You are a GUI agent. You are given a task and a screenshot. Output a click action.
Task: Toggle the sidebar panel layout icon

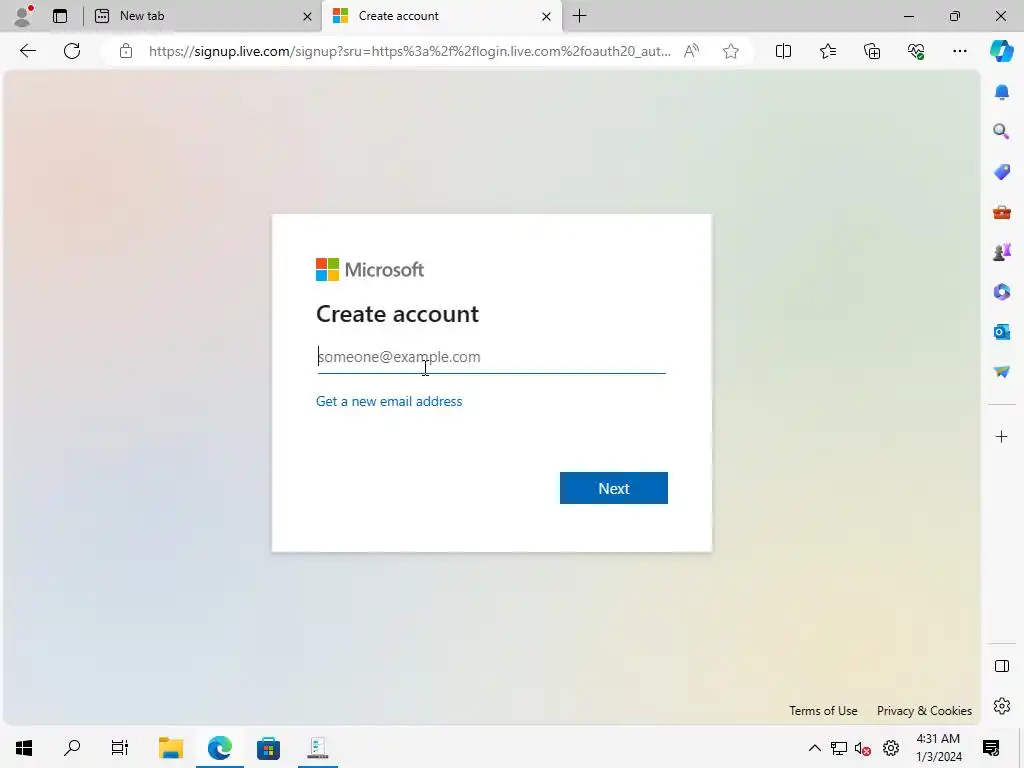1002,666
